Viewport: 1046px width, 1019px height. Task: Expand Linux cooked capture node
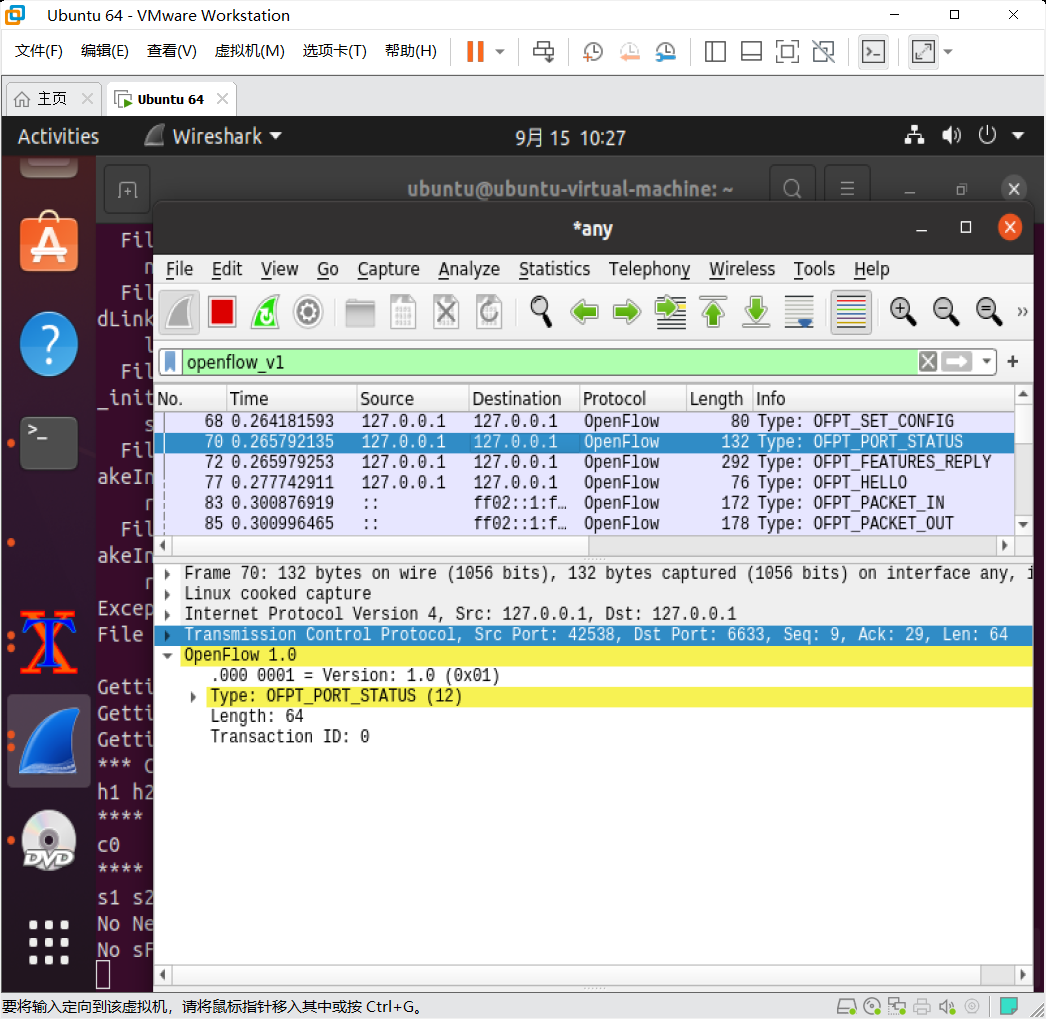click(x=167, y=594)
